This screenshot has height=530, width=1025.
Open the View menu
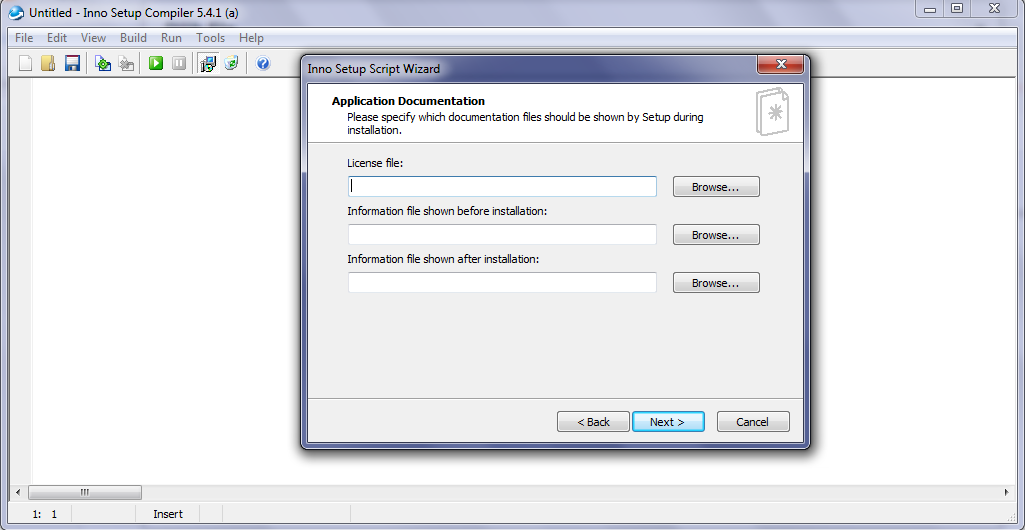click(93, 38)
